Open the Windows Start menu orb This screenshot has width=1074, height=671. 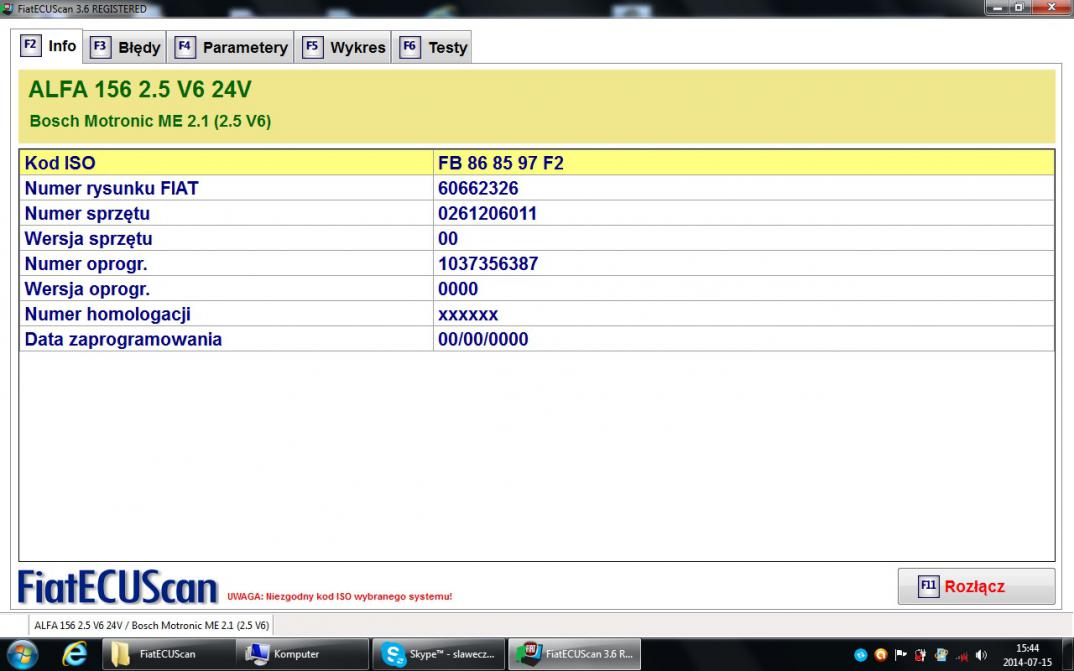pyautogui.click(x=23, y=654)
